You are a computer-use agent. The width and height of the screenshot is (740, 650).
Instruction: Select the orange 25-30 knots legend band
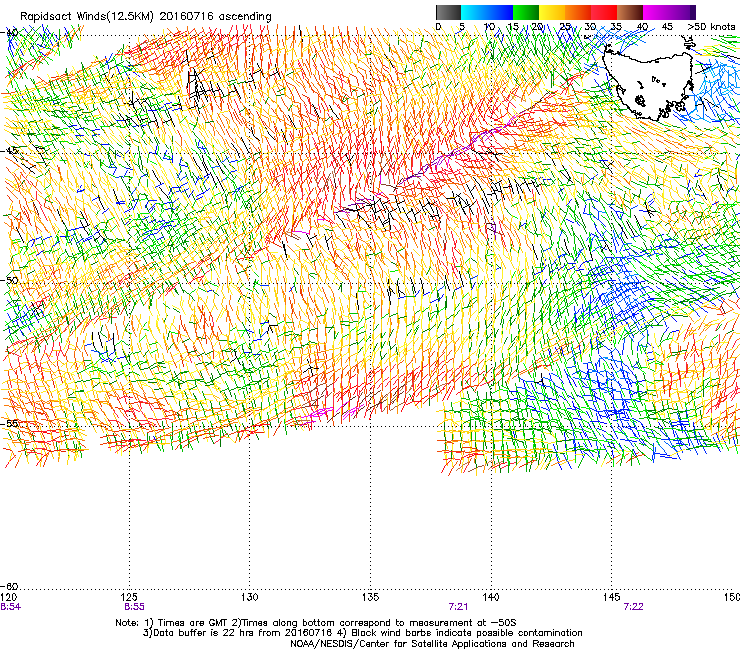[578, 12]
